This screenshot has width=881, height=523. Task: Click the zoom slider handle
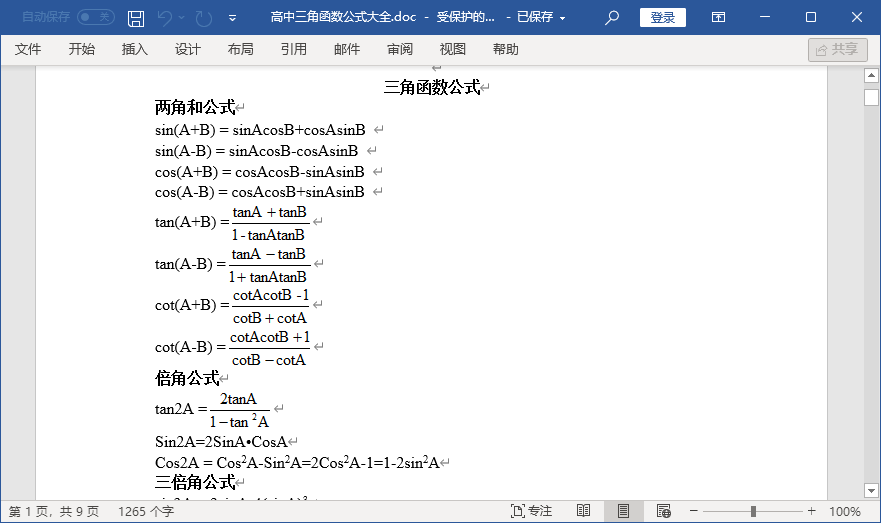(x=755, y=511)
